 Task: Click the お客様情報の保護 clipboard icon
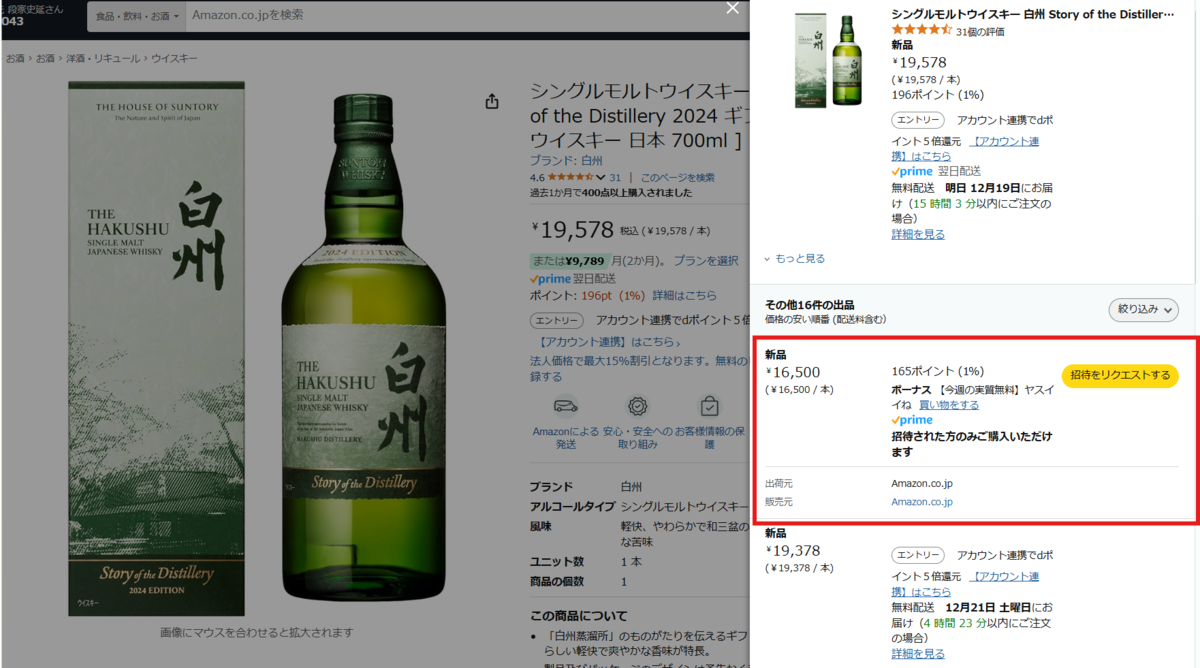tap(709, 407)
